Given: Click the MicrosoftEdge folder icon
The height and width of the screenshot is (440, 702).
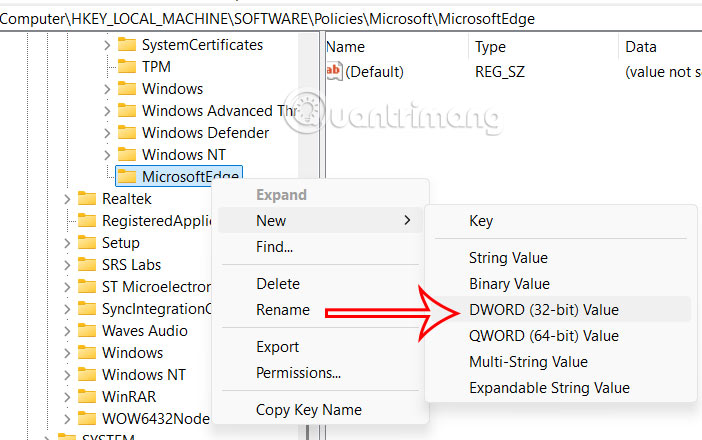Looking at the screenshot, I should click(x=127, y=176).
